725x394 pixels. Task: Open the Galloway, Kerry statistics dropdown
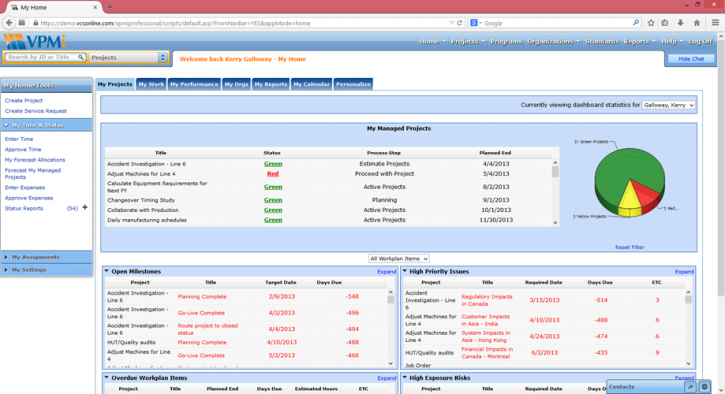669,105
